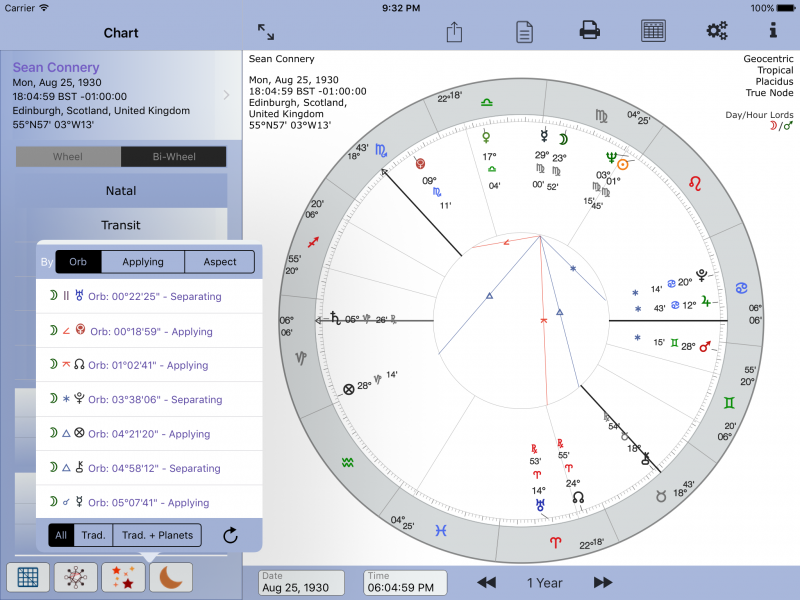Image resolution: width=800 pixels, height=600 pixels.
Task: Select the Transit chart option
Action: 121,225
